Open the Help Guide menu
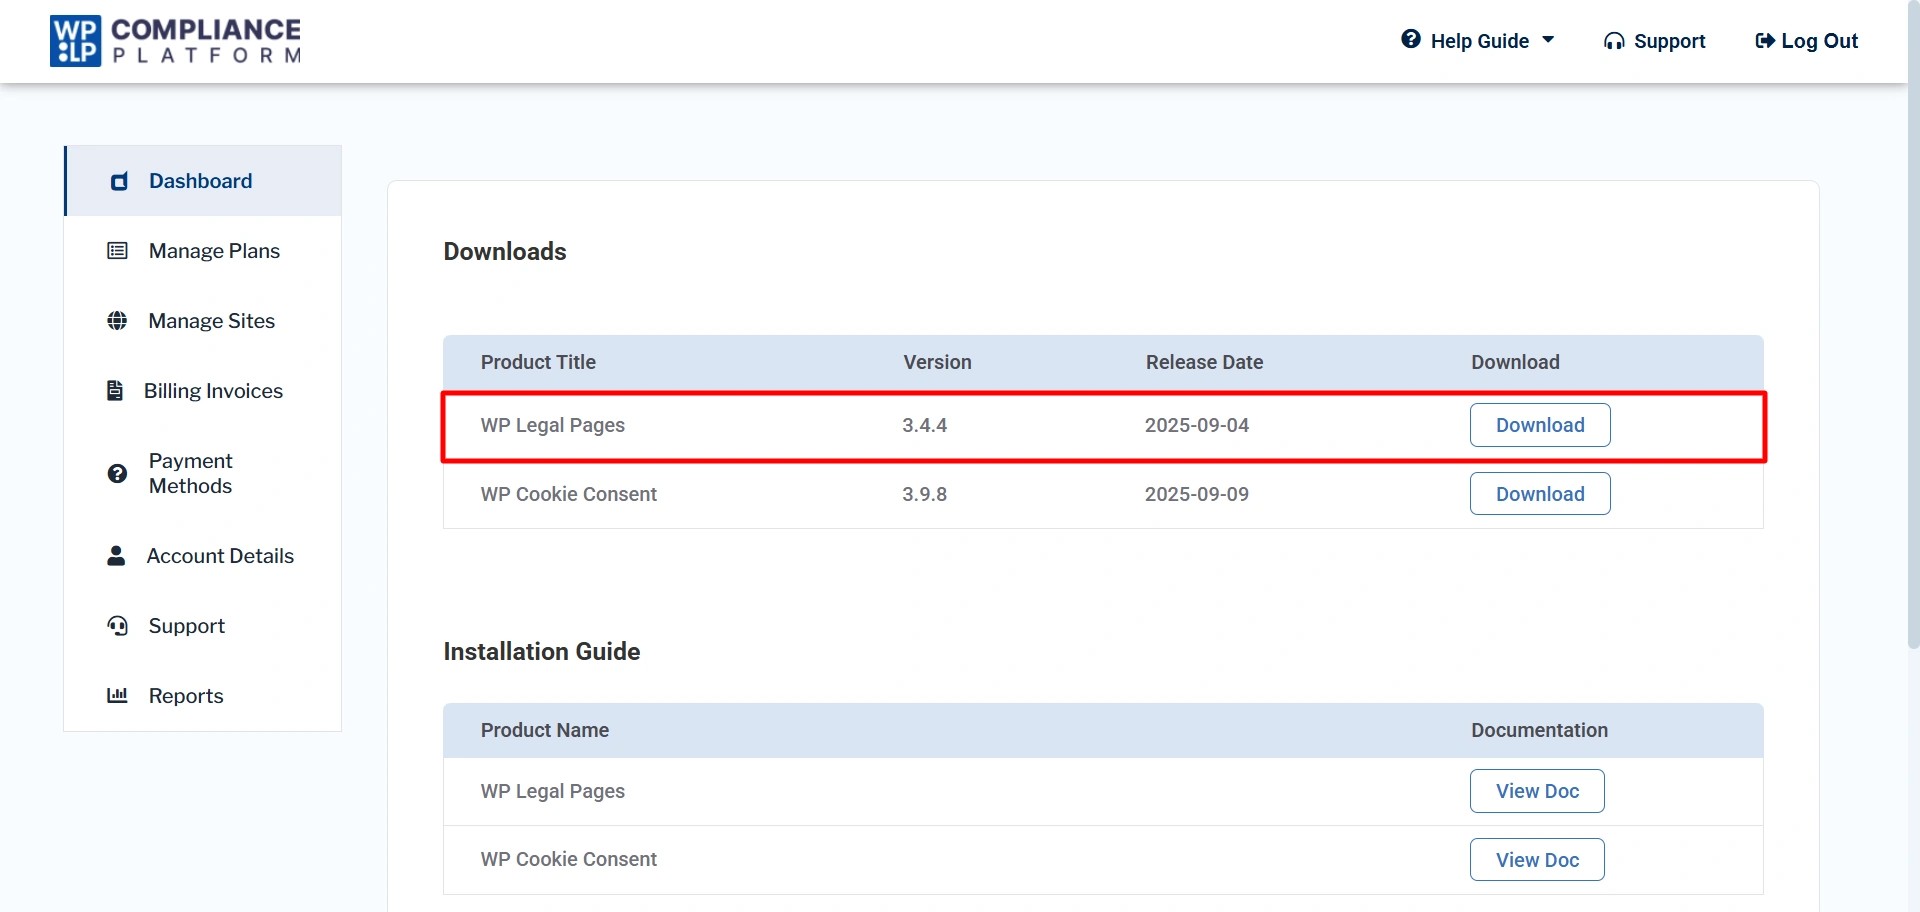The width and height of the screenshot is (1920, 912). click(1478, 41)
